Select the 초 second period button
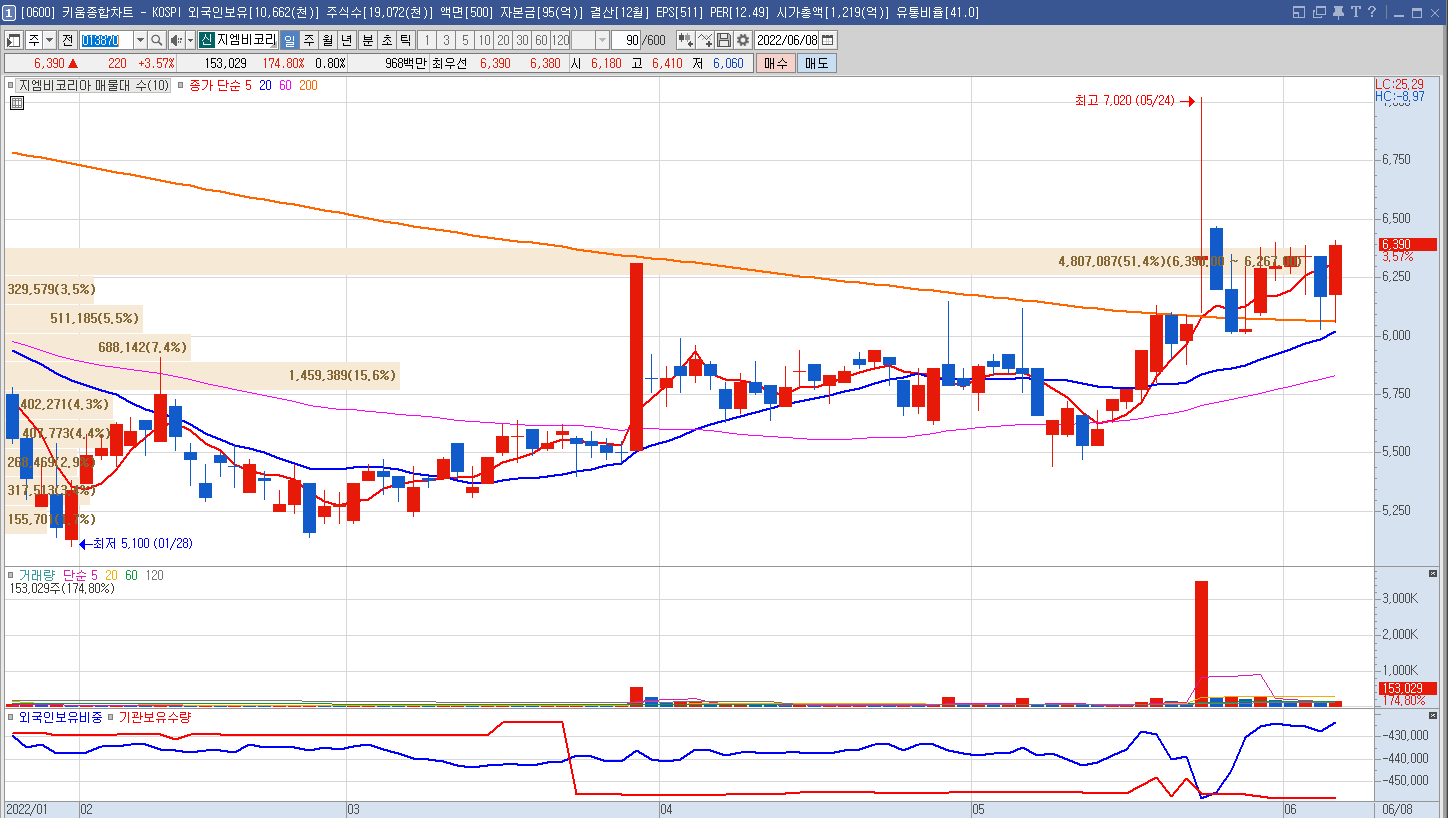Image resolution: width=1448 pixels, height=818 pixels. 386,40
